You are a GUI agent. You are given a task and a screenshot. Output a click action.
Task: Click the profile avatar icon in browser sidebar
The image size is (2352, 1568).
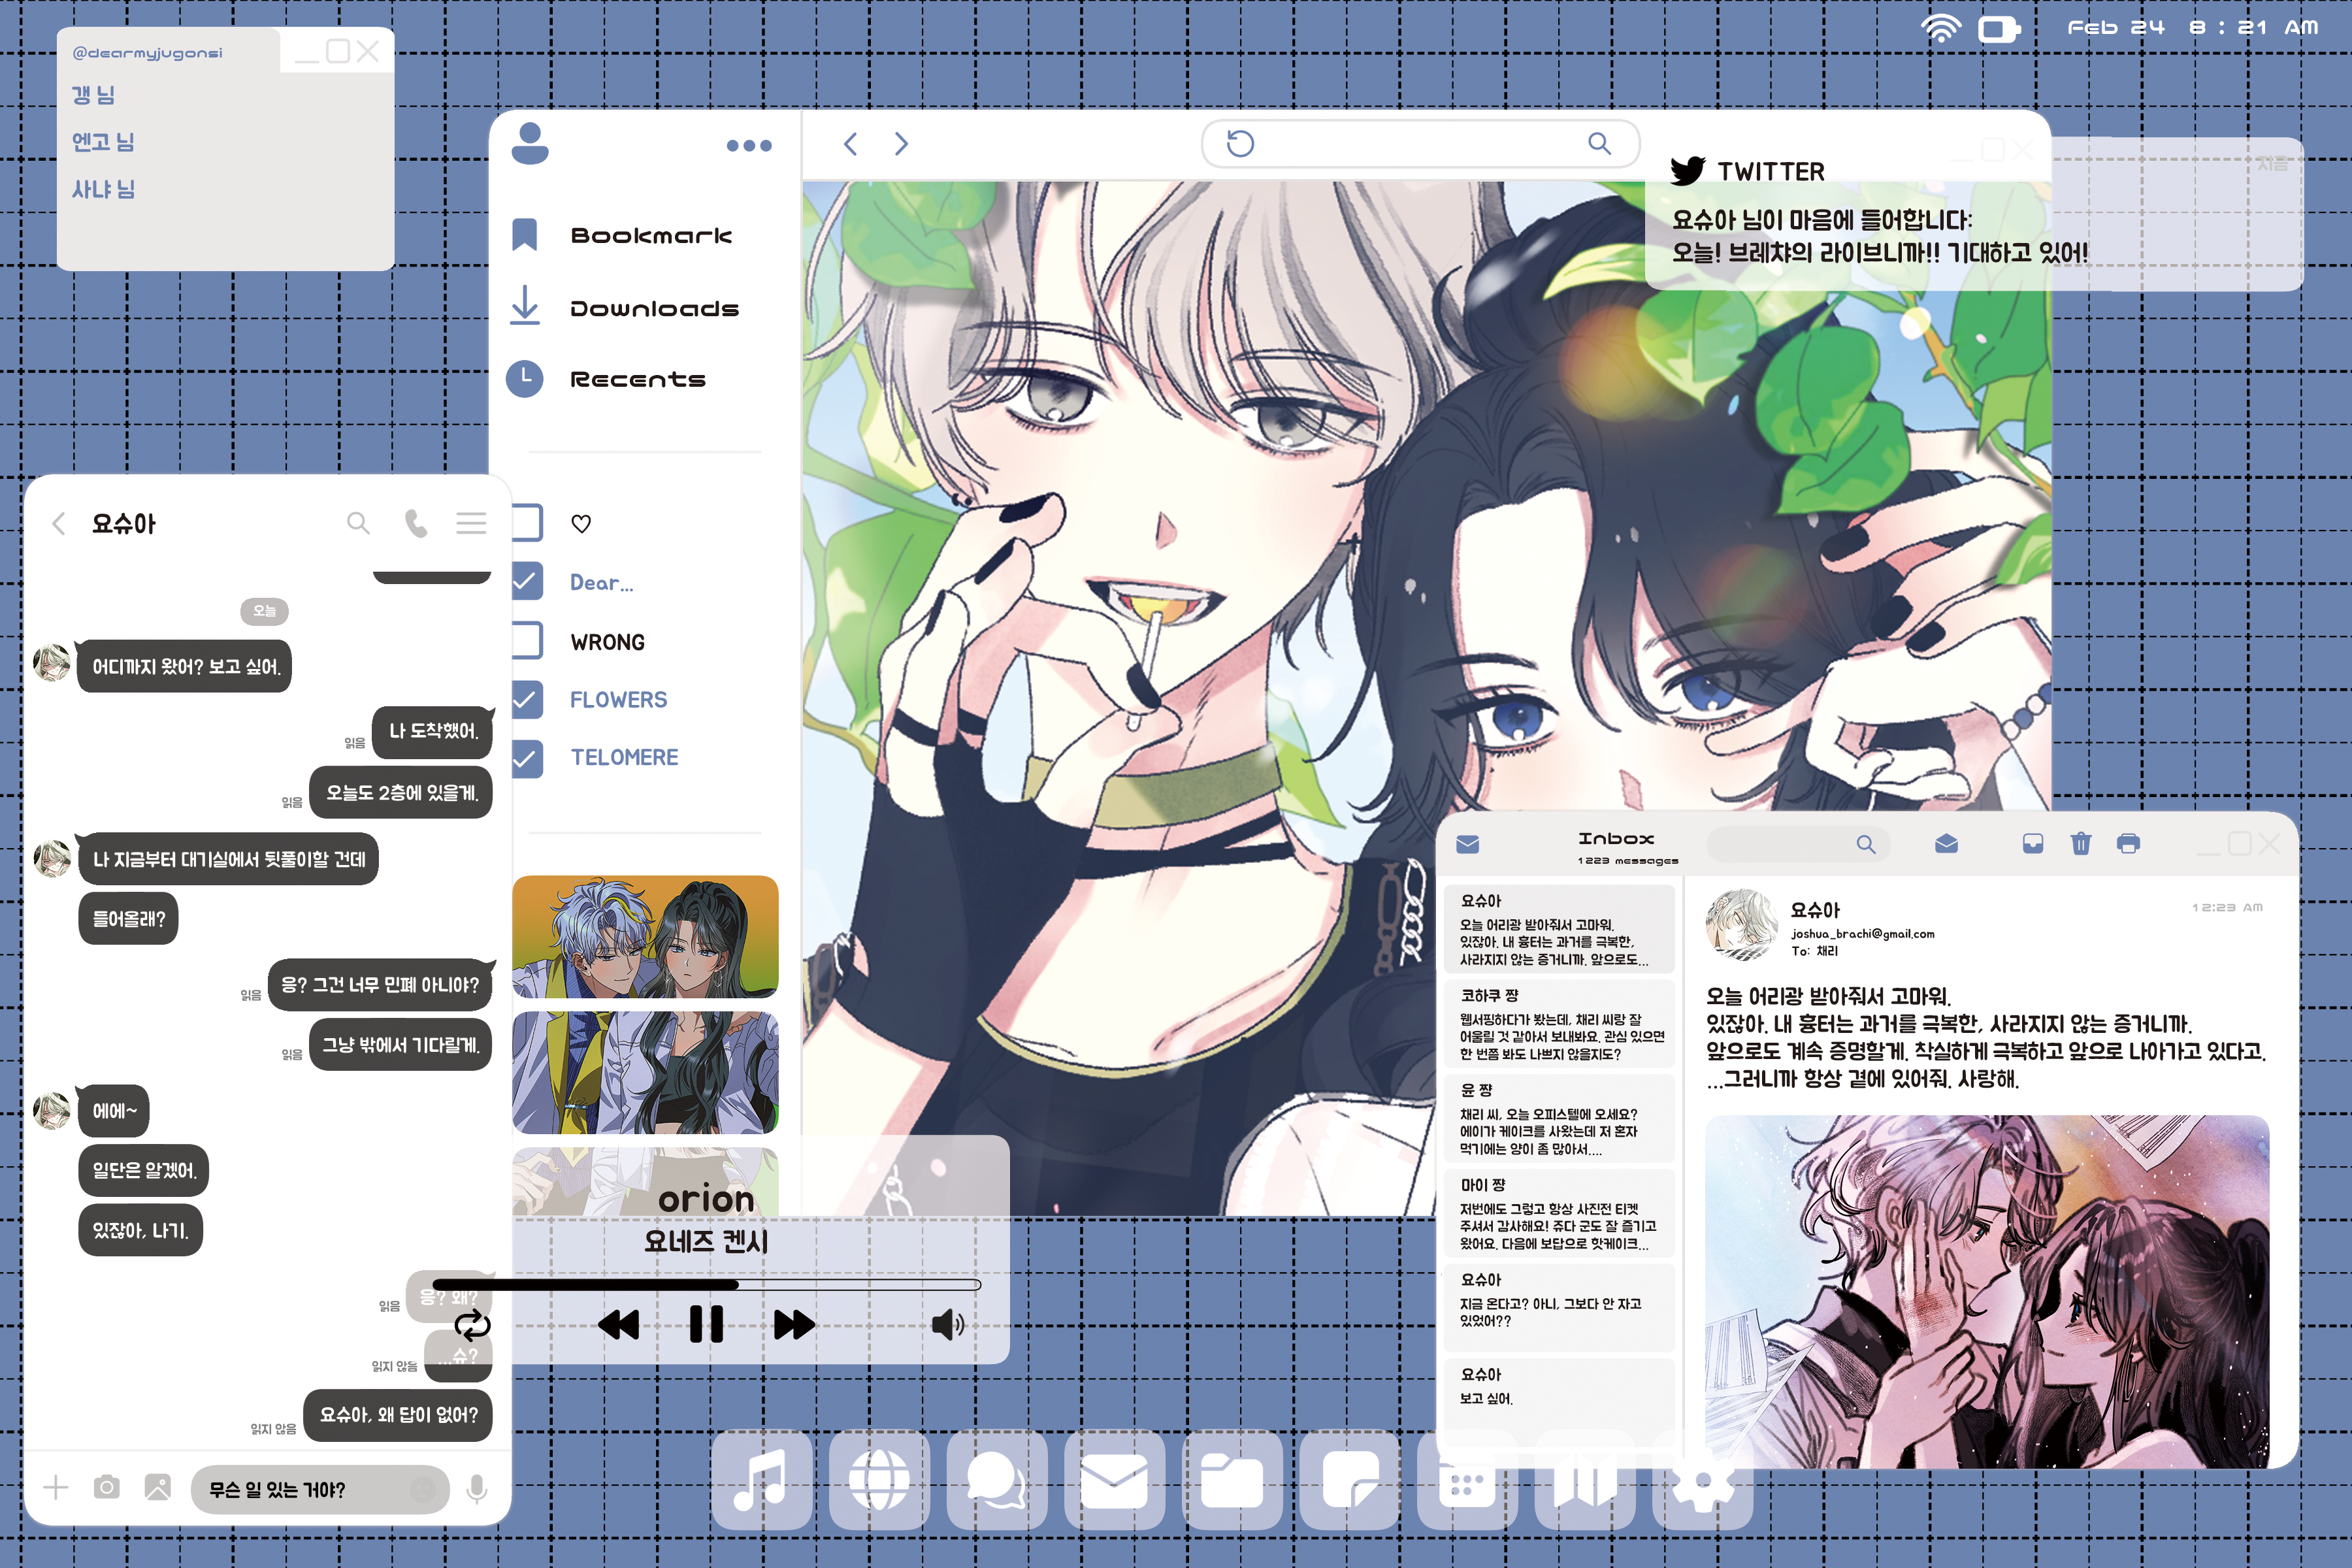tap(530, 143)
